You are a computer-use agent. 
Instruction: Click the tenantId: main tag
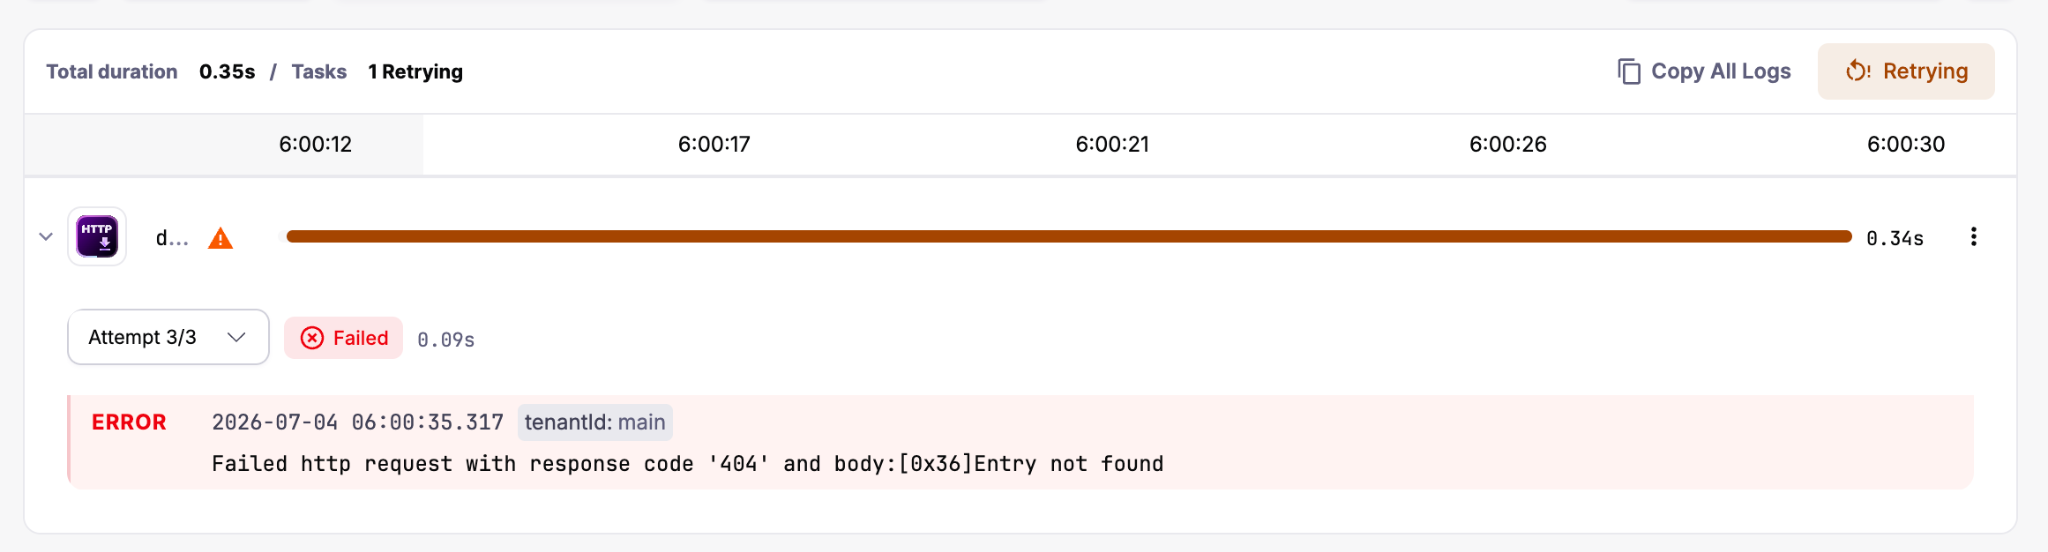(x=595, y=422)
